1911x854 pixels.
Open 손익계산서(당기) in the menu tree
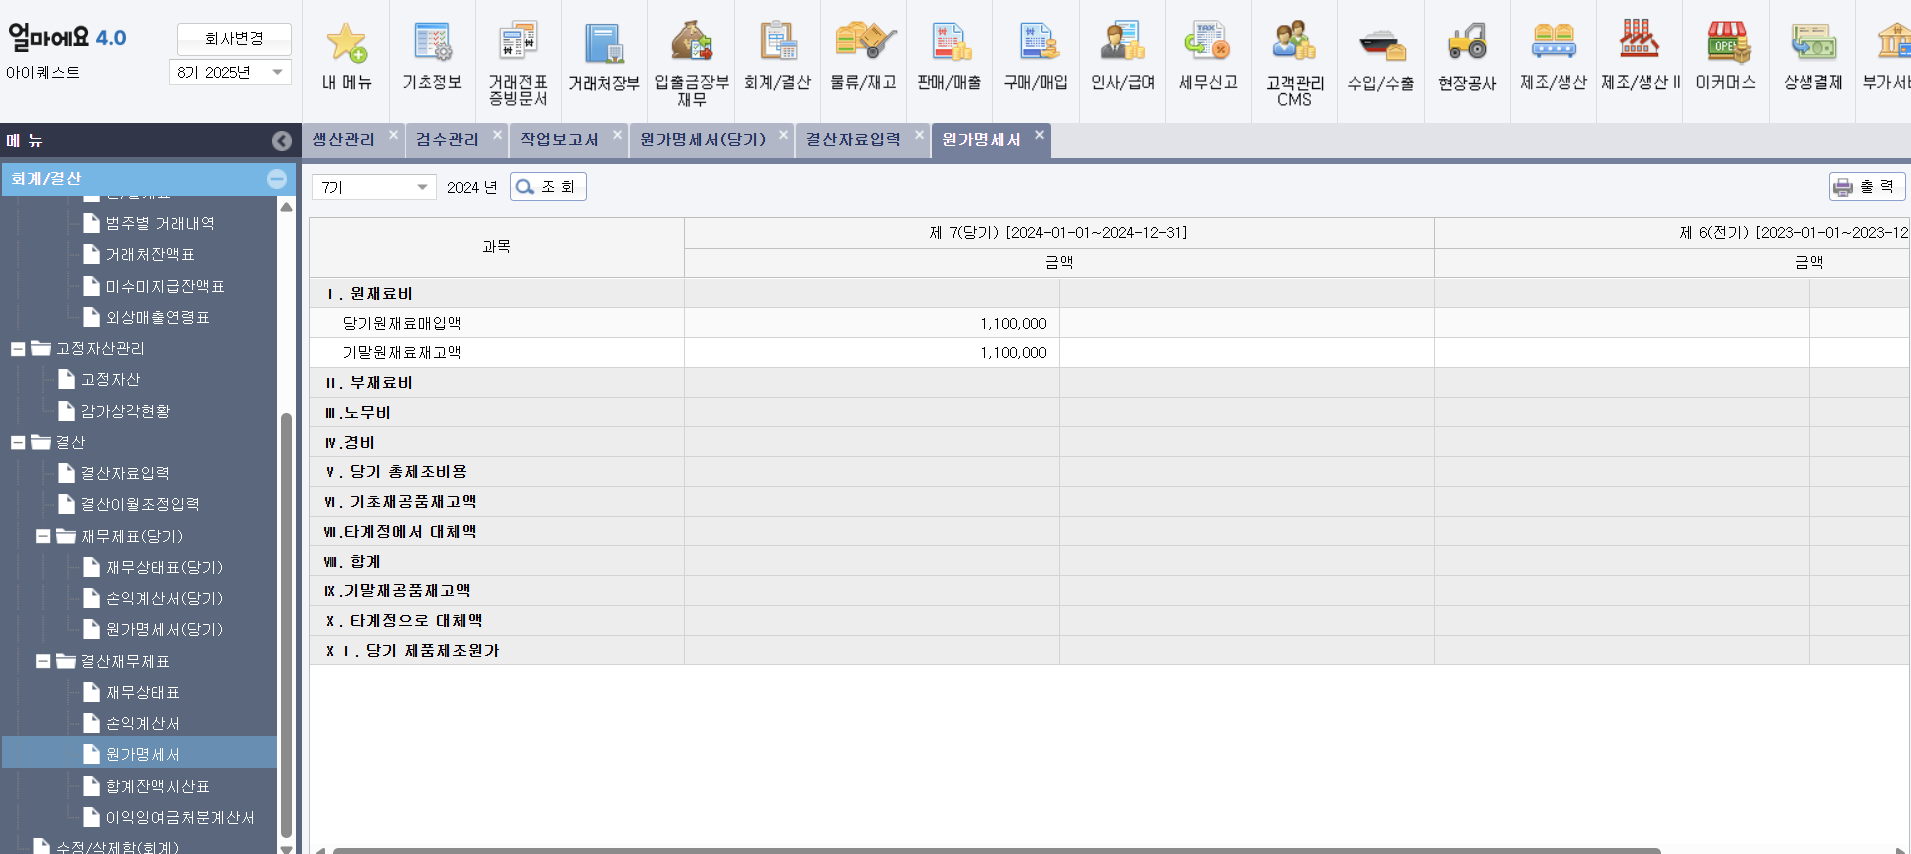pyautogui.click(x=164, y=598)
